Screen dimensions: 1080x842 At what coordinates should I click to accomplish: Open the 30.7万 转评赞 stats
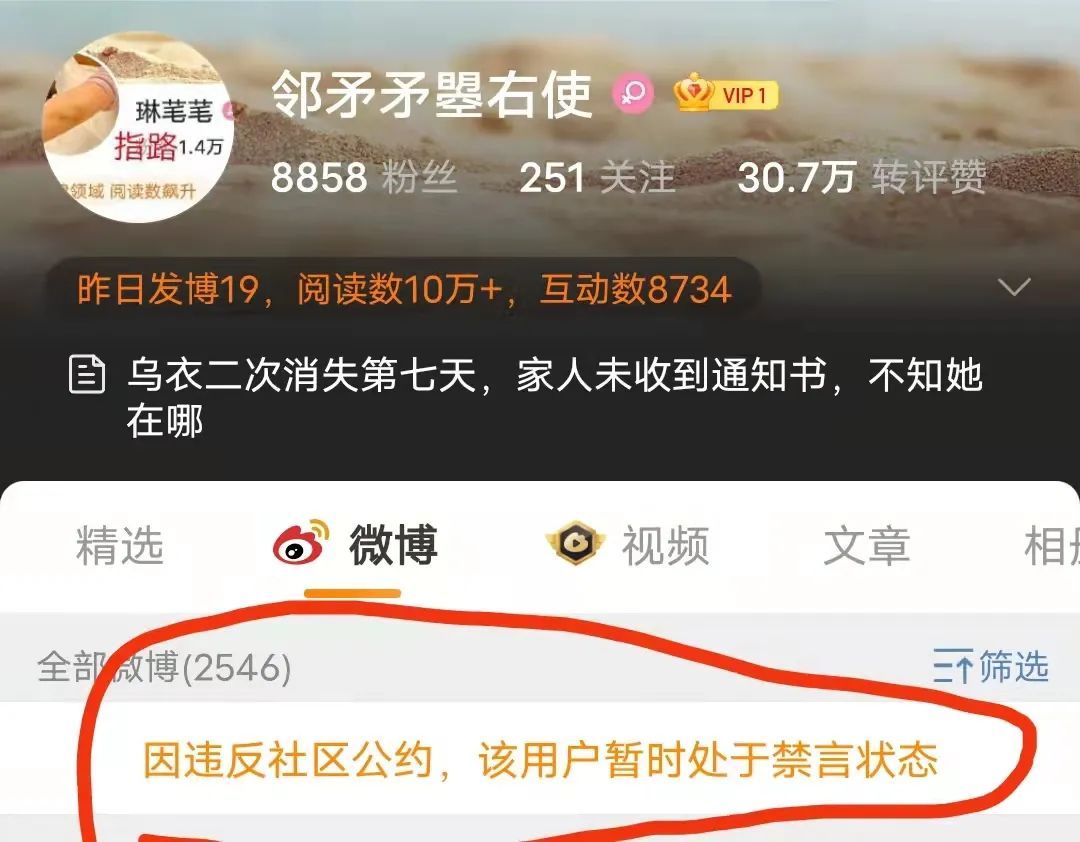(x=862, y=177)
